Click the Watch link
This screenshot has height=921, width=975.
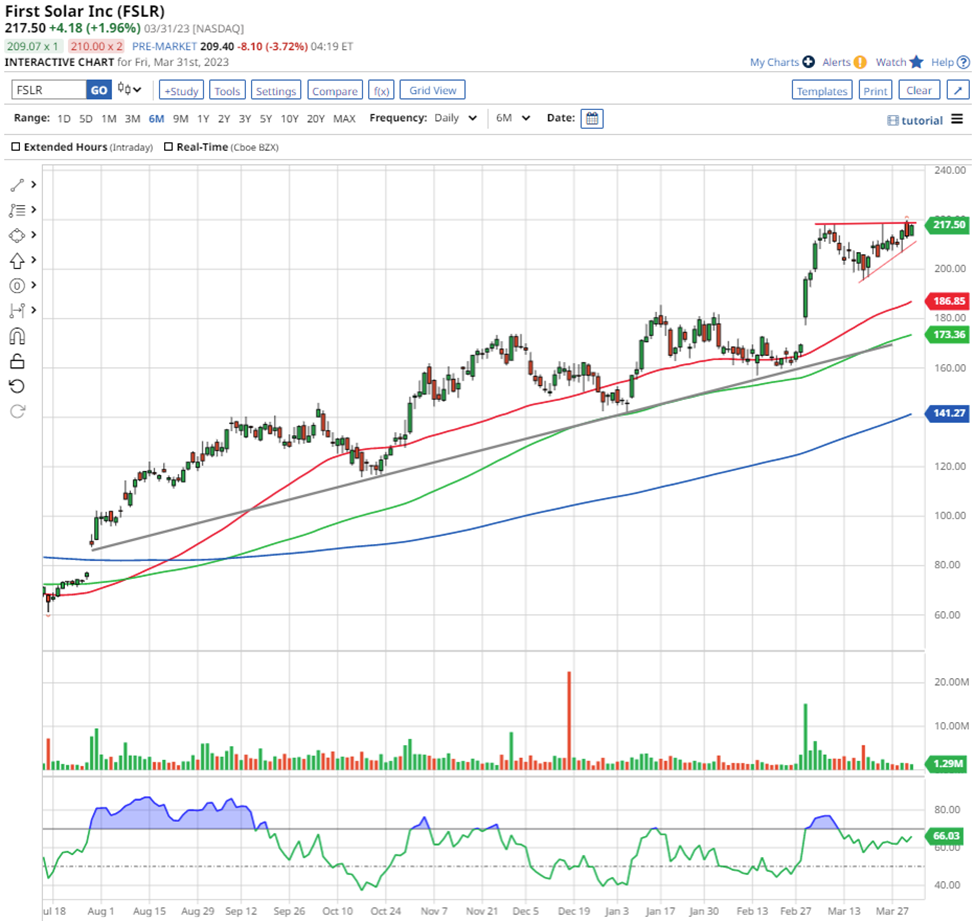pos(891,62)
